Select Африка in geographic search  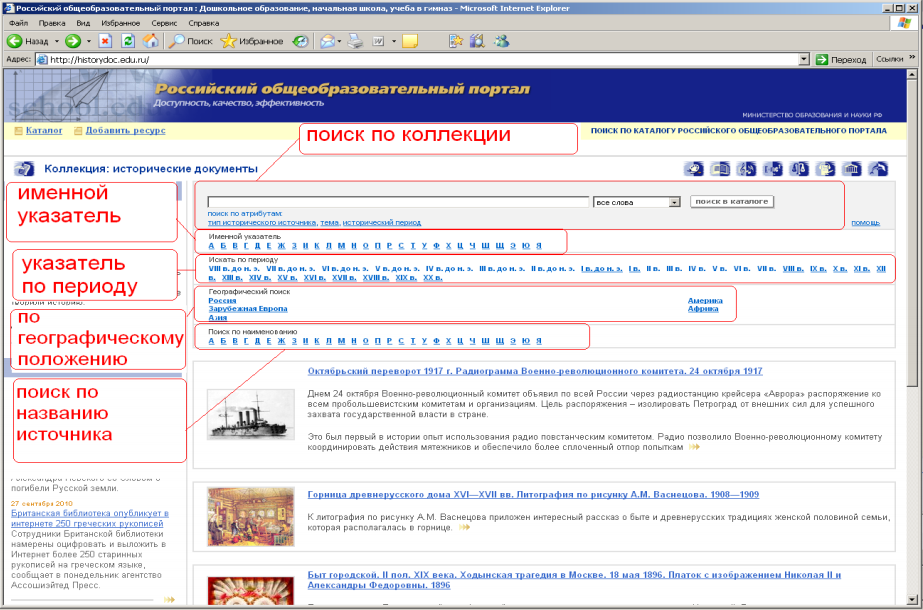[x=703, y=309]
